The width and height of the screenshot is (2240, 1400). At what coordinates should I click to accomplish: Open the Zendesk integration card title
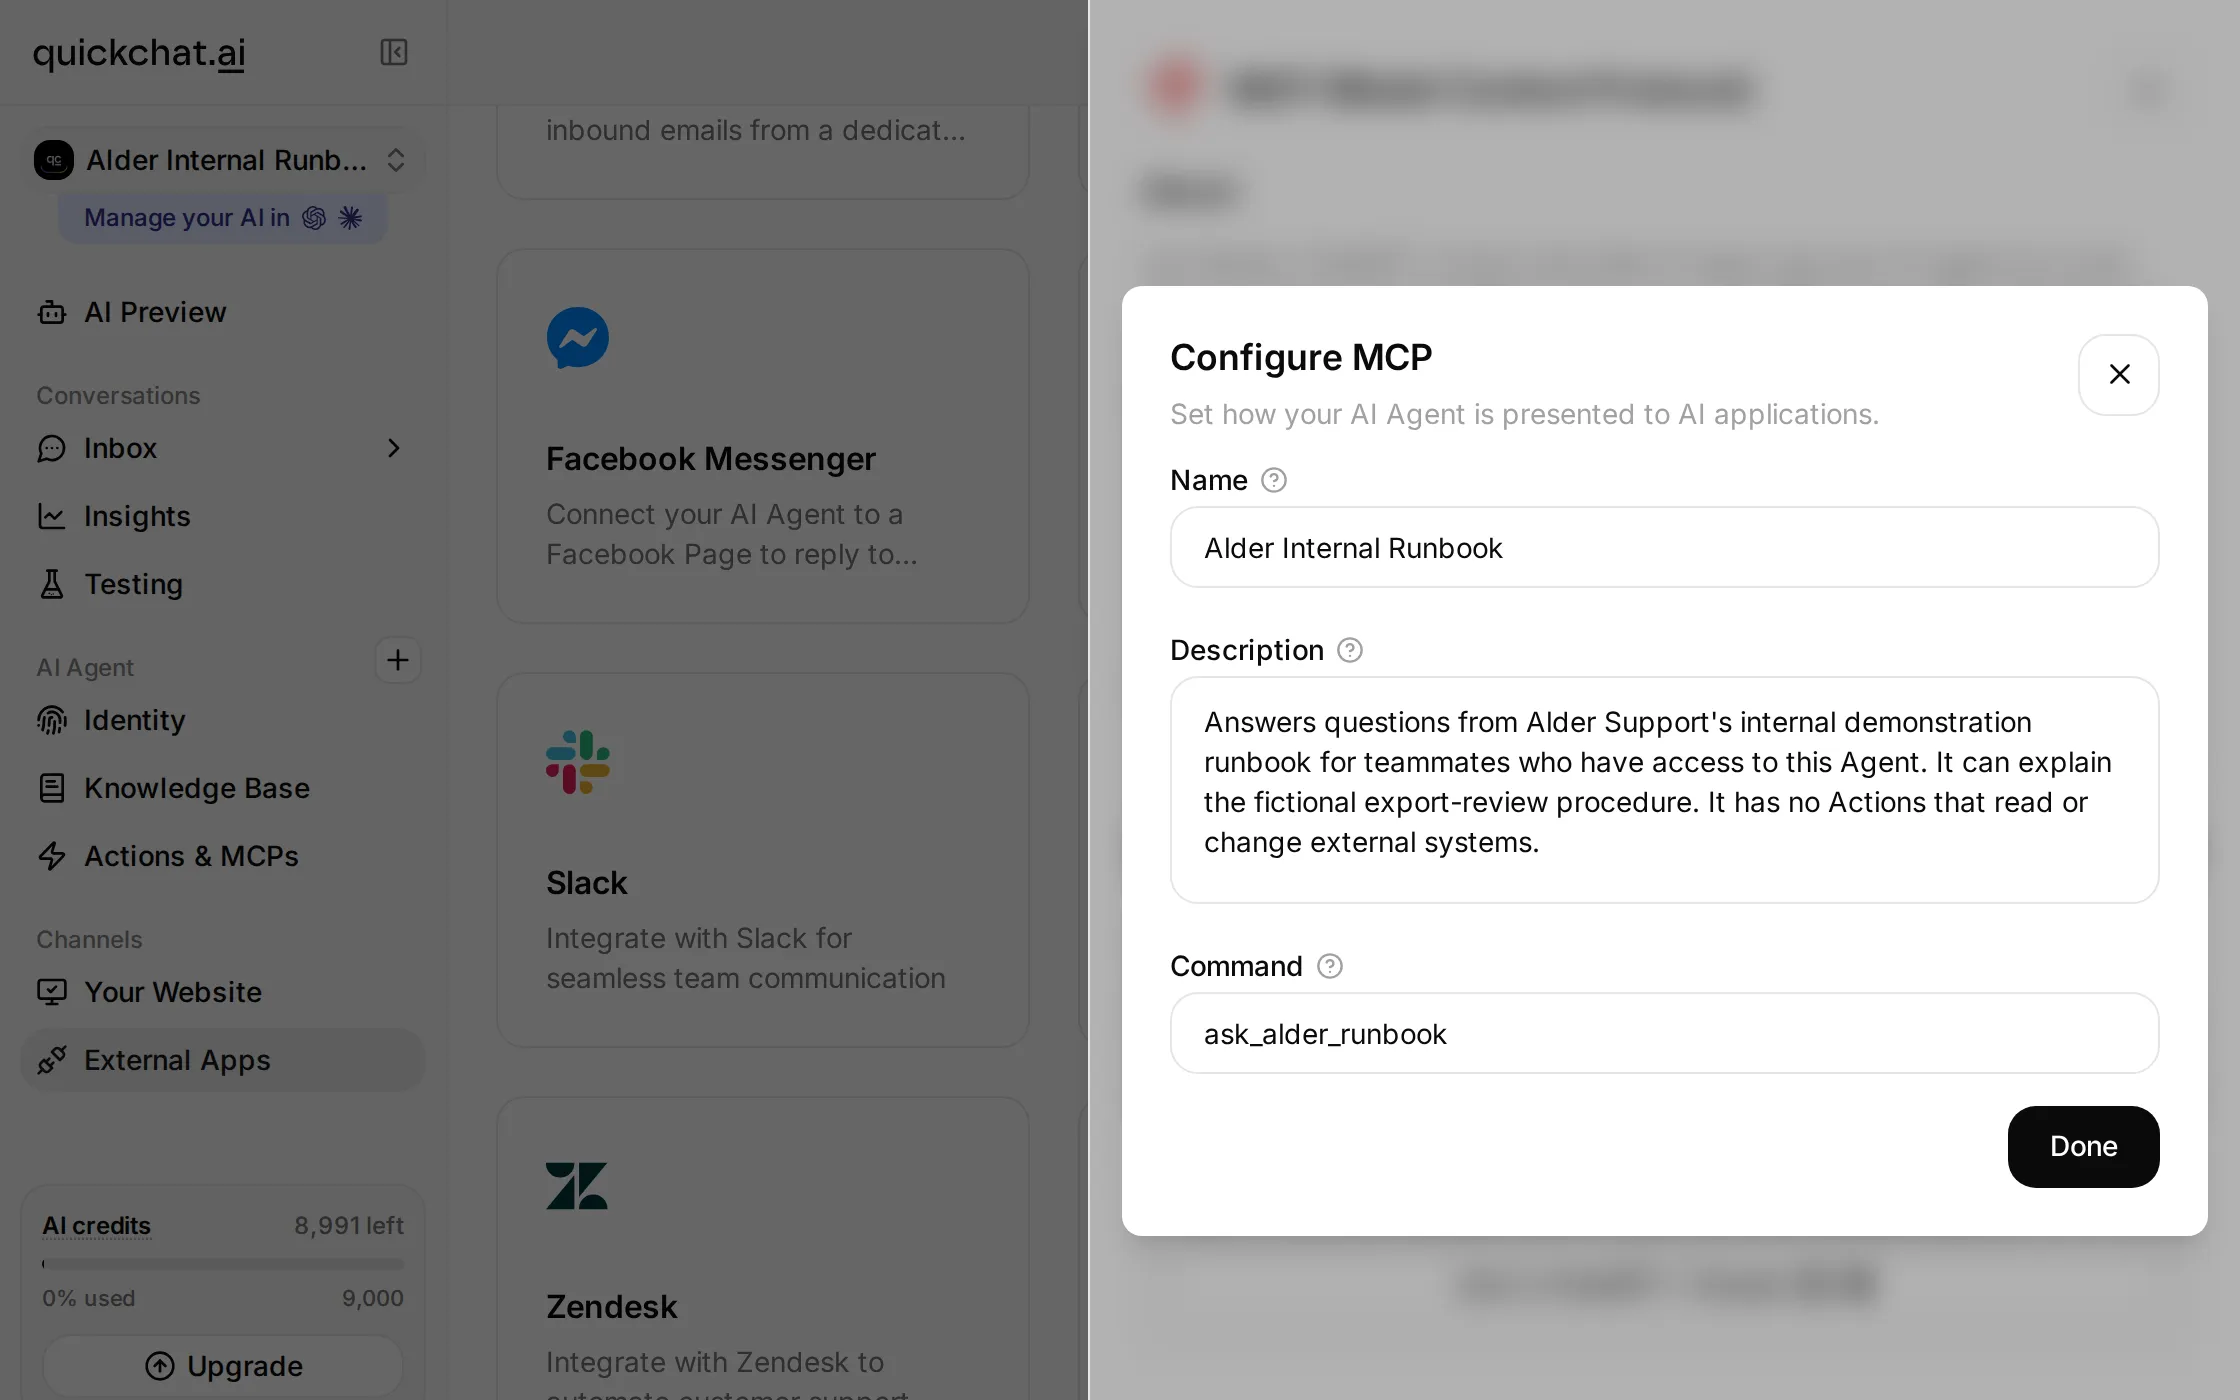pos(611,1307)
